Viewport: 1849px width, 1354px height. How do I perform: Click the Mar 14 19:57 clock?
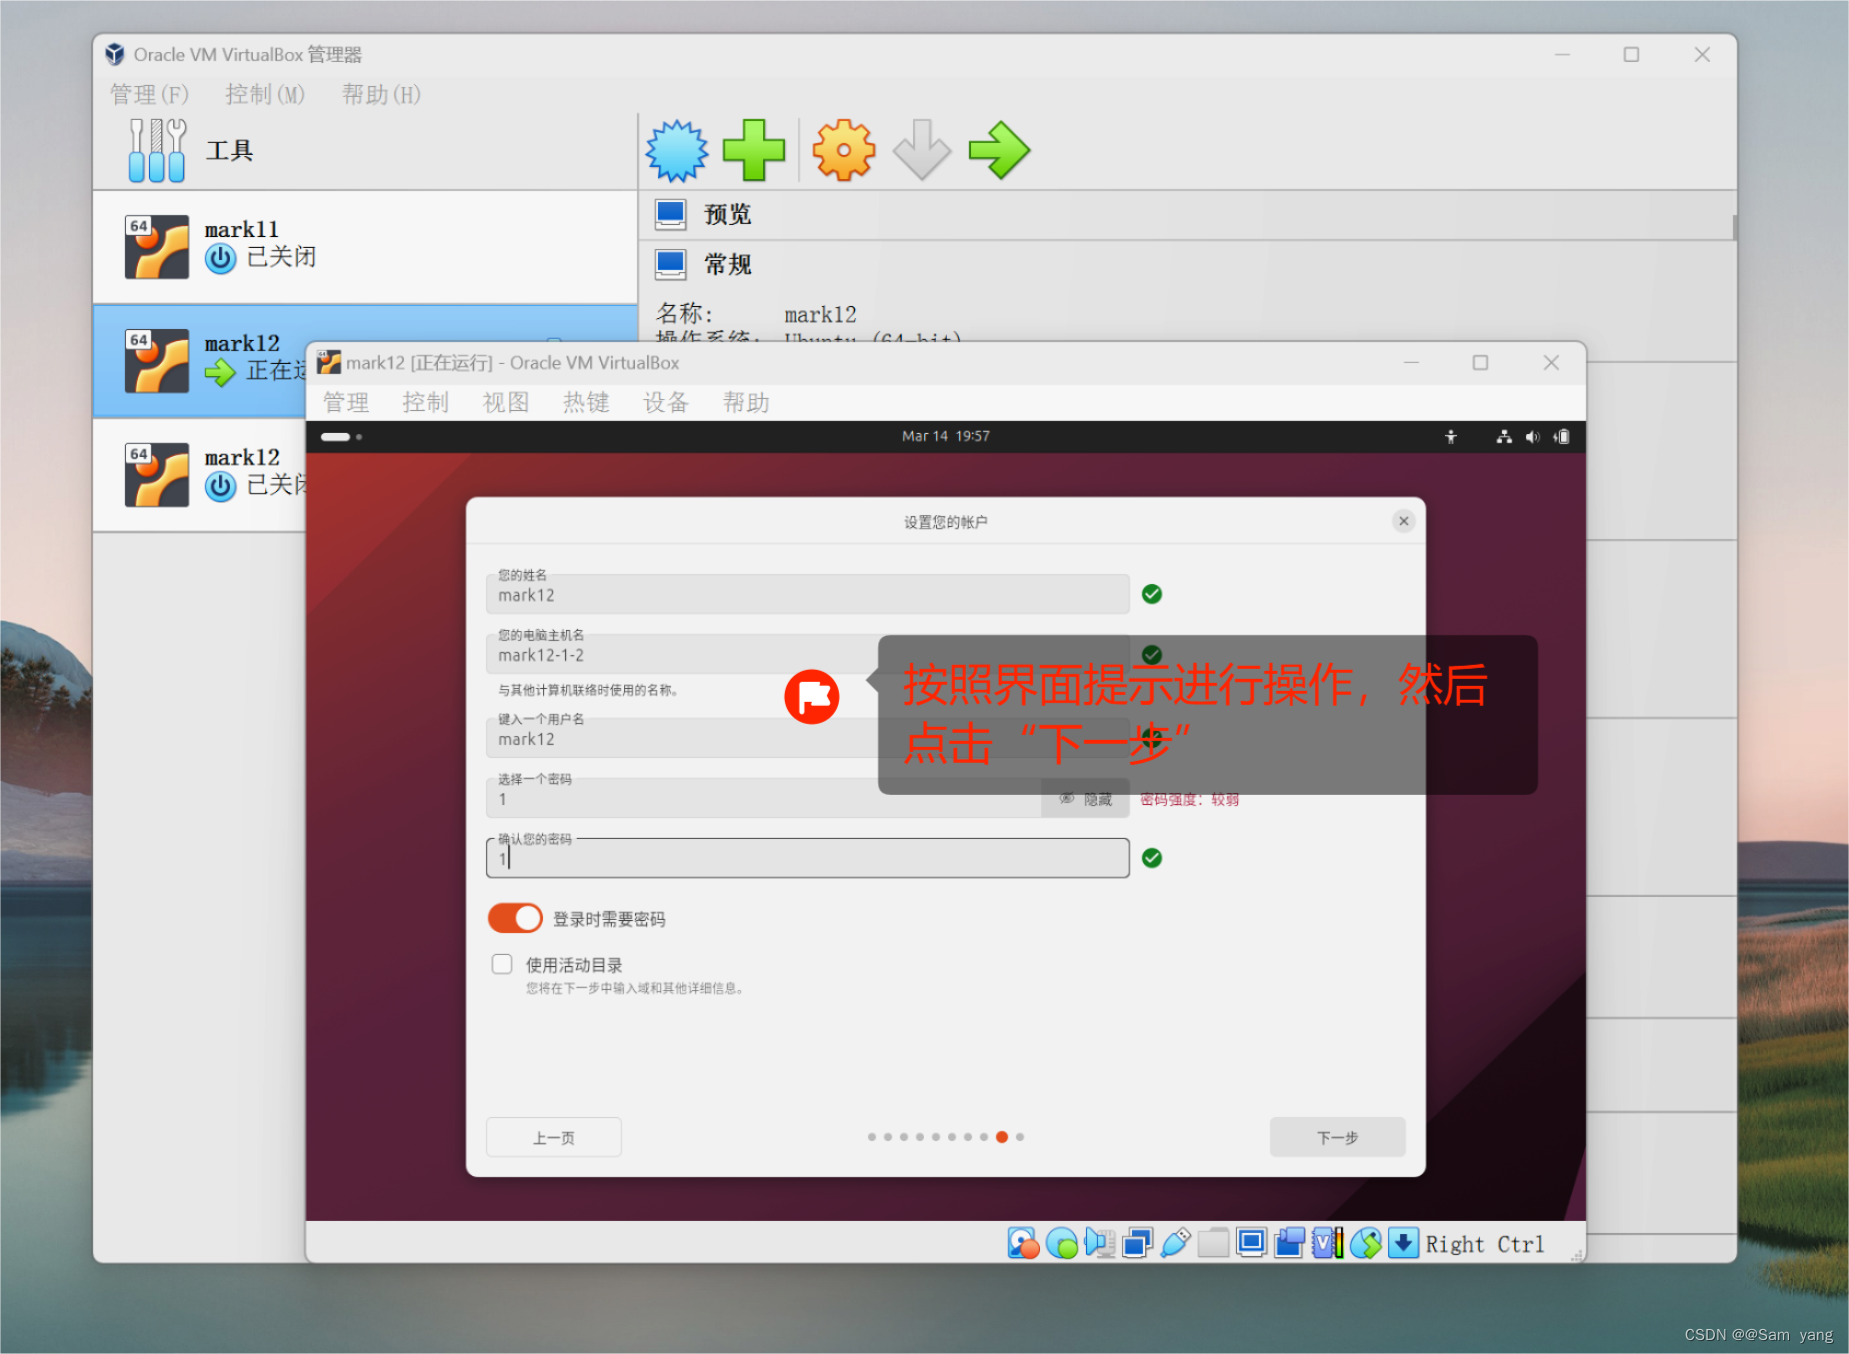pyautogui.click(x=945, y=436)
